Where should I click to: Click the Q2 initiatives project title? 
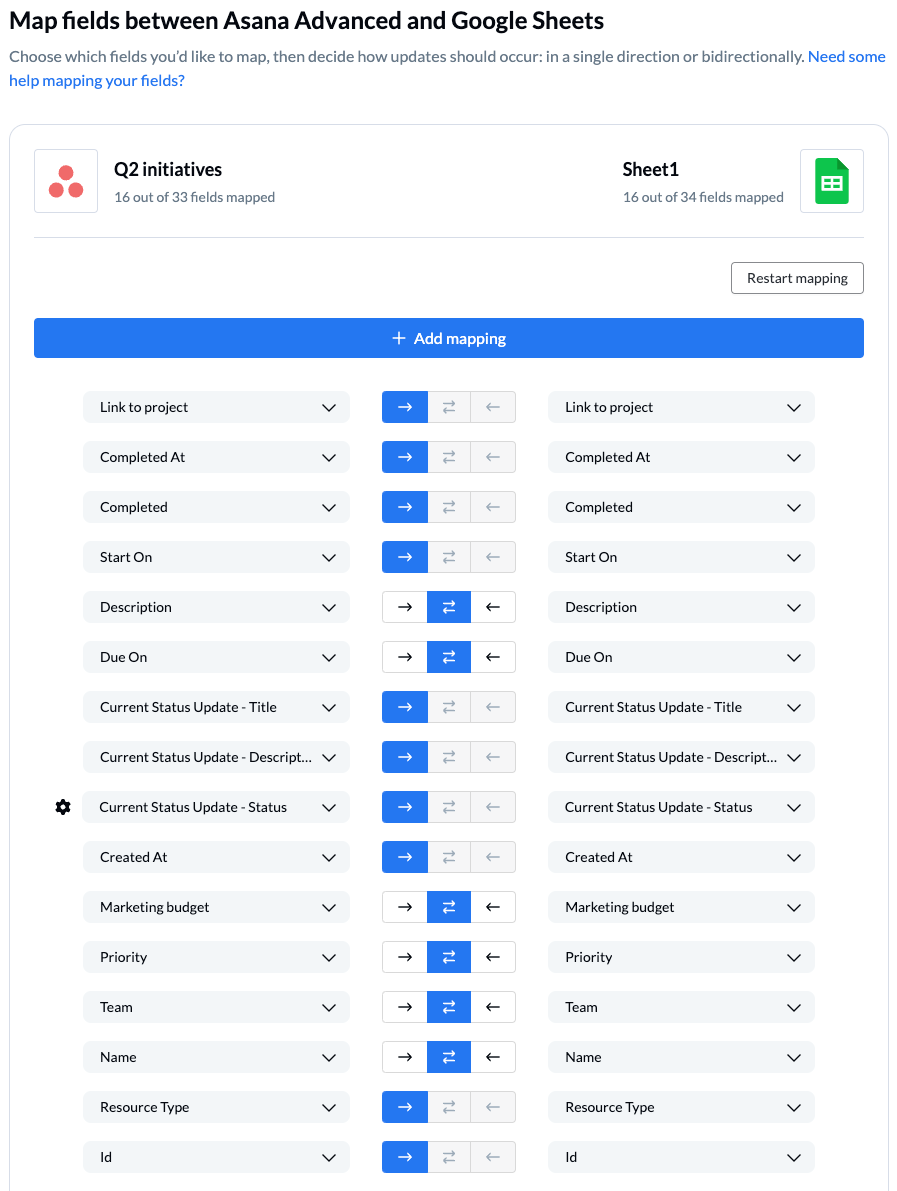tap(168, 169)
